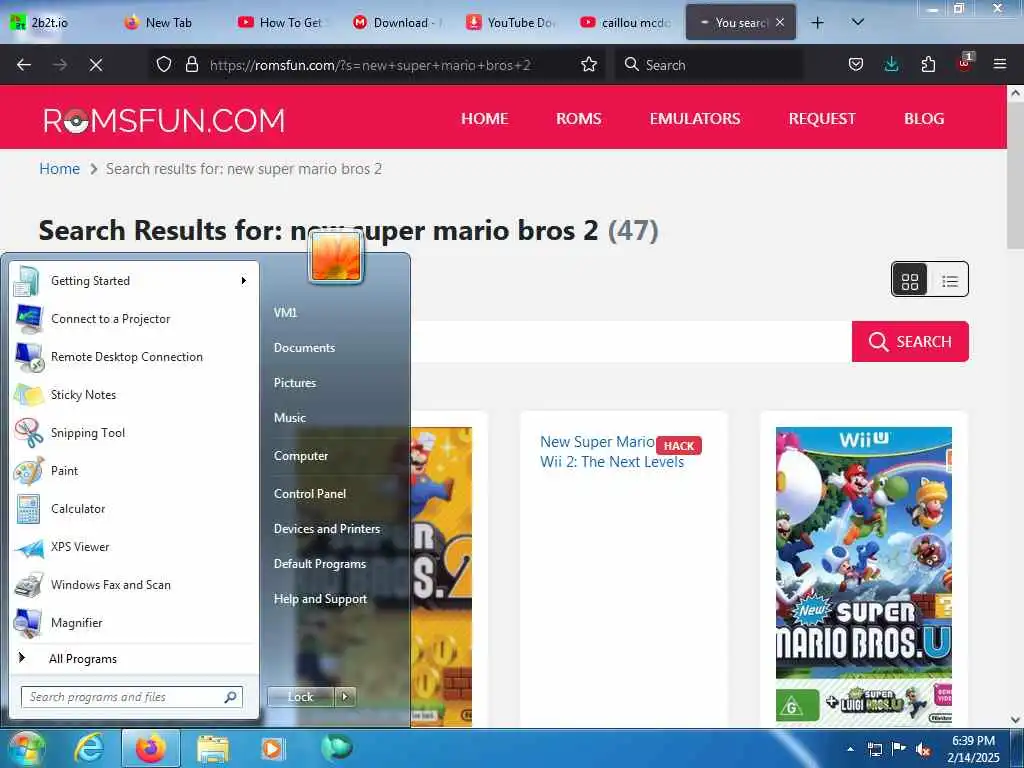Close the current You searched tab

point(780,22)
